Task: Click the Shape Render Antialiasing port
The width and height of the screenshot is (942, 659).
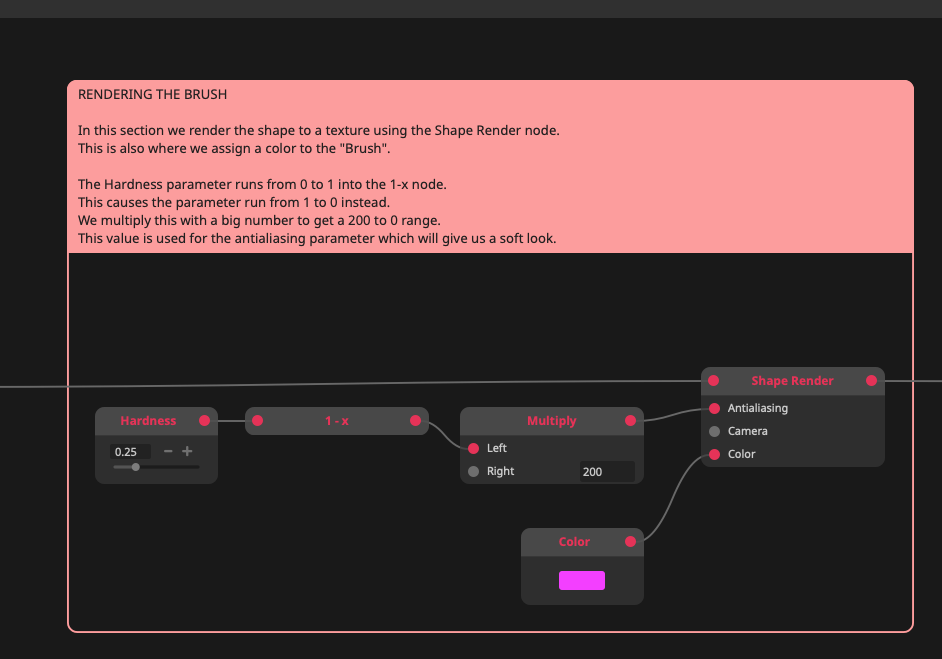Action: tap(715, 408)
